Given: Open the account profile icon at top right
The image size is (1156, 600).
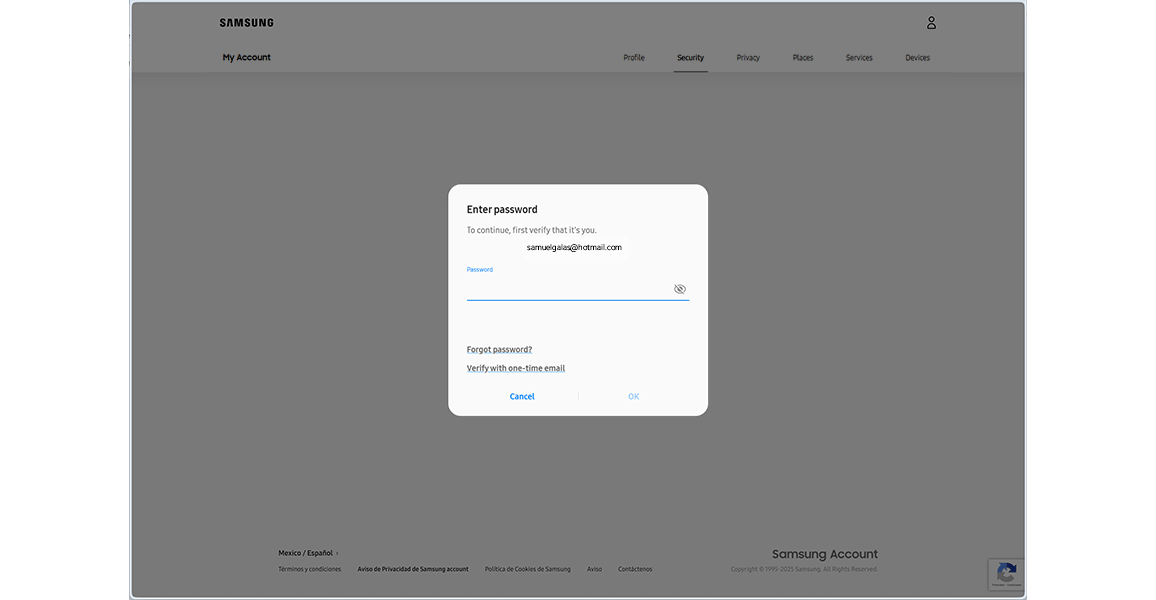Looking at the screenshot, I should tap(931, 22).
